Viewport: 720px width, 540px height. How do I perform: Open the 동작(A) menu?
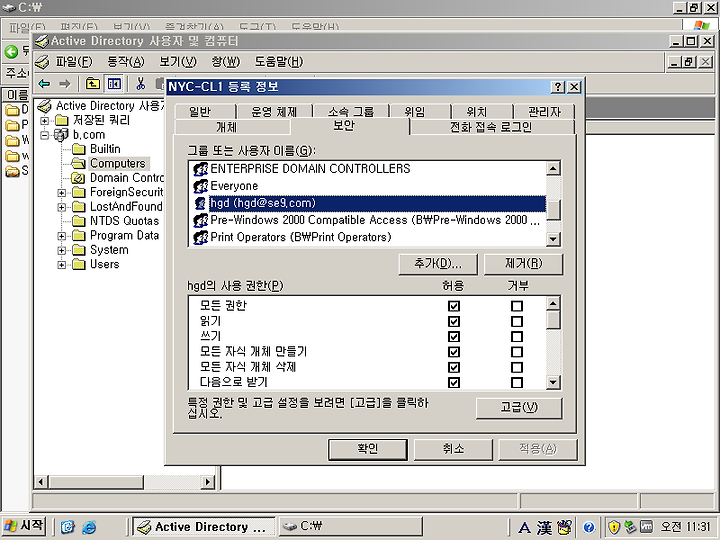coord(125,62)
